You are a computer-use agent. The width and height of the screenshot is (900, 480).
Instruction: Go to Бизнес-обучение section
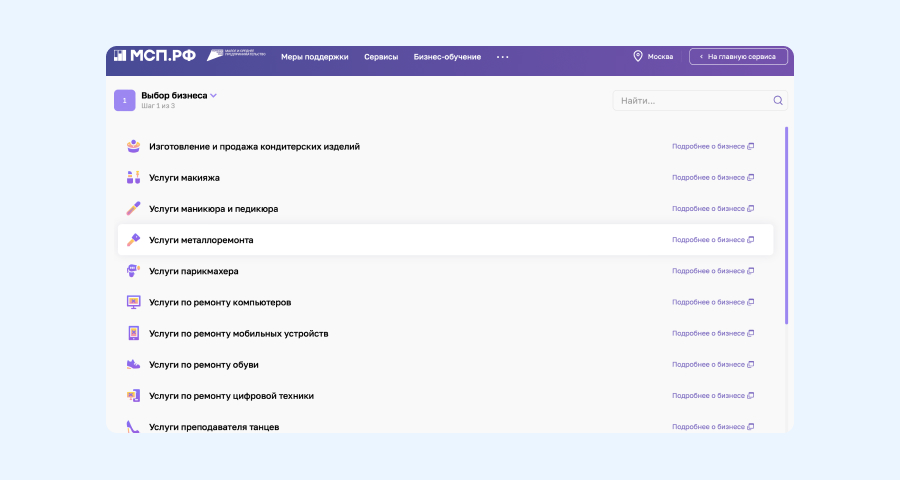[447, 57]
